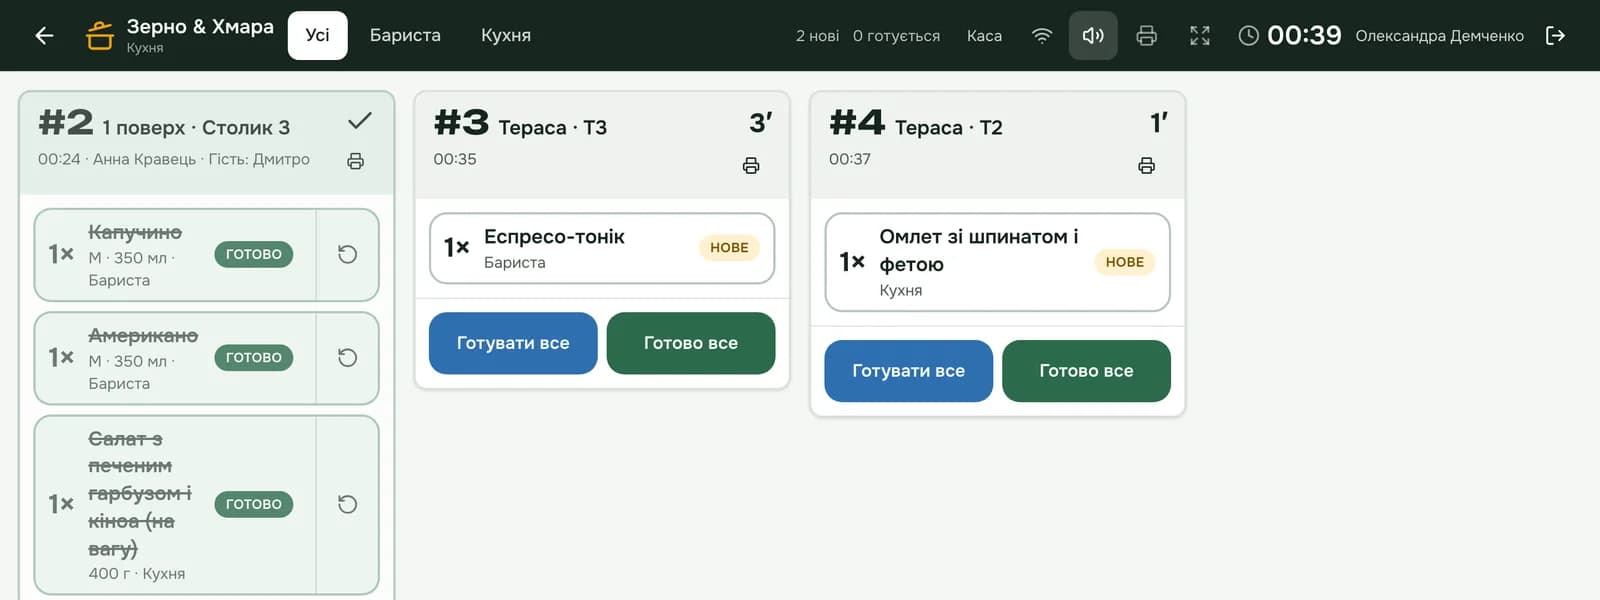This screenshot has width=1600, height=600.
Task: Click the 0 готується counter
Action: 896,36
